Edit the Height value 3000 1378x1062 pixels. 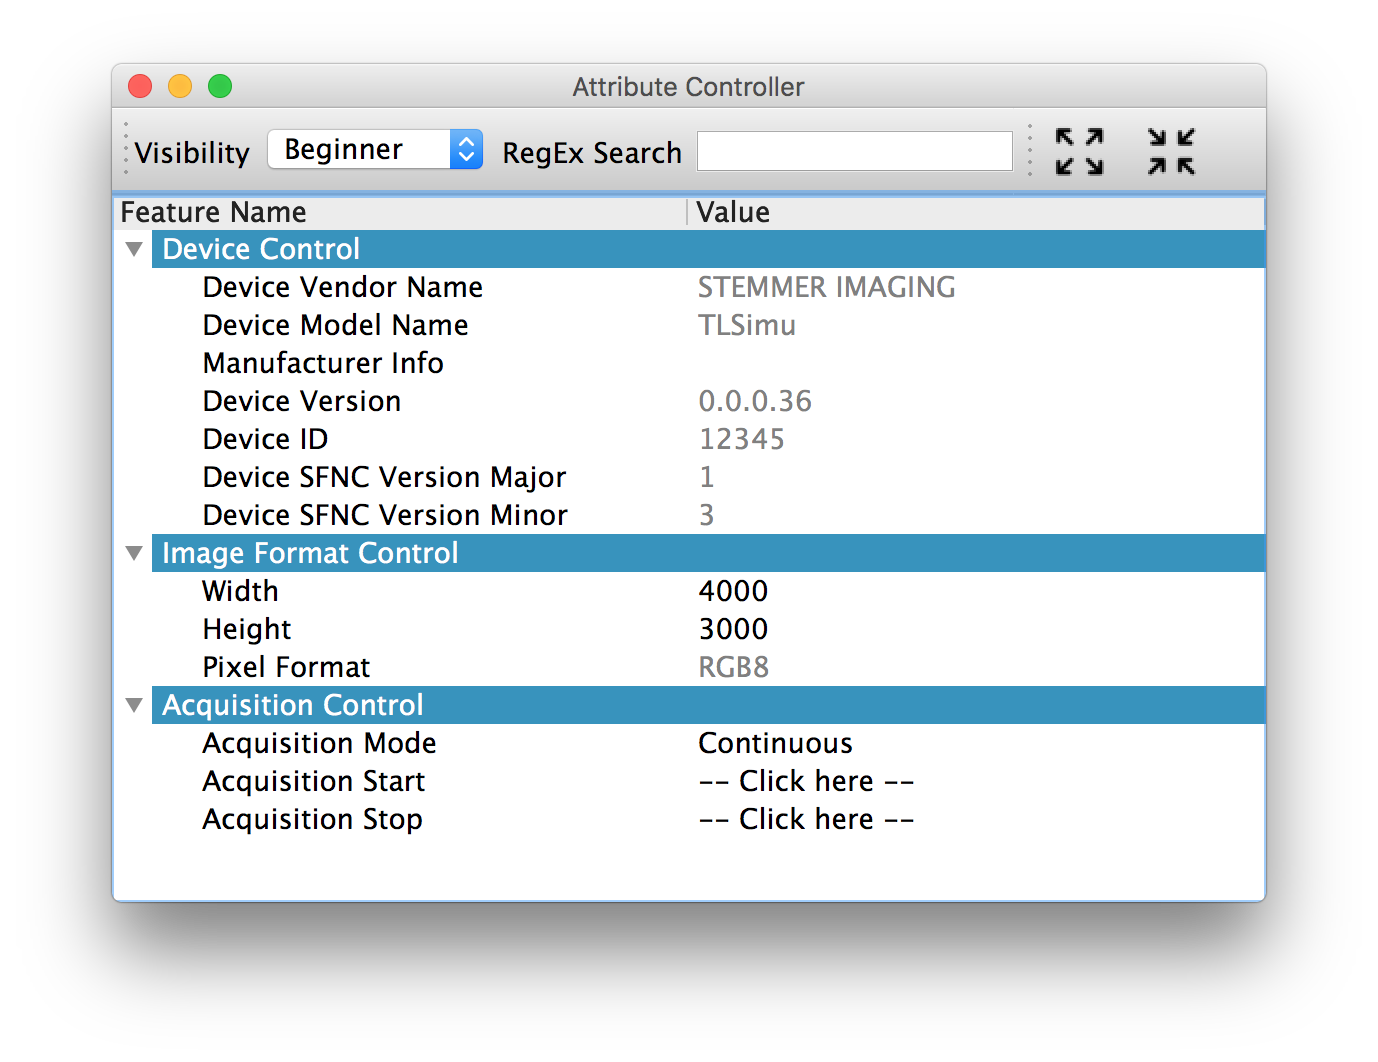(x=733, y=629)
